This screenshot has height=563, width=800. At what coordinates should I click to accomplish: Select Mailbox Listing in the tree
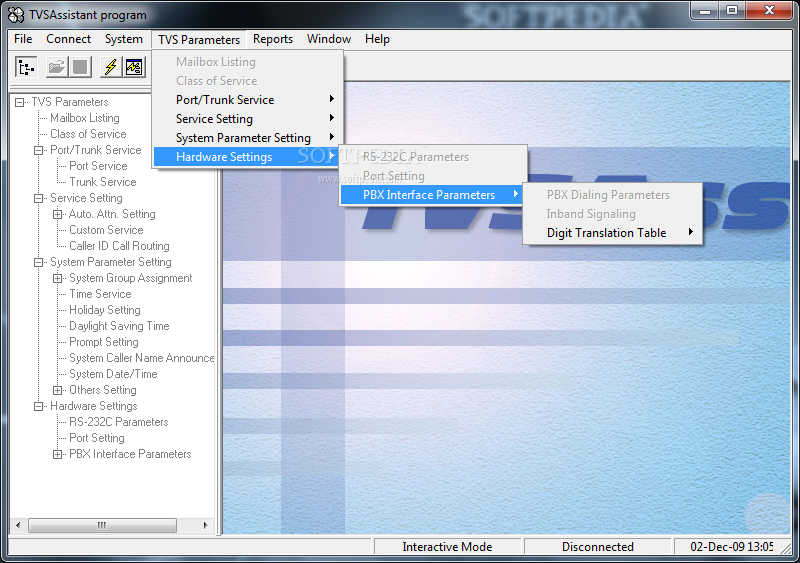85,118
